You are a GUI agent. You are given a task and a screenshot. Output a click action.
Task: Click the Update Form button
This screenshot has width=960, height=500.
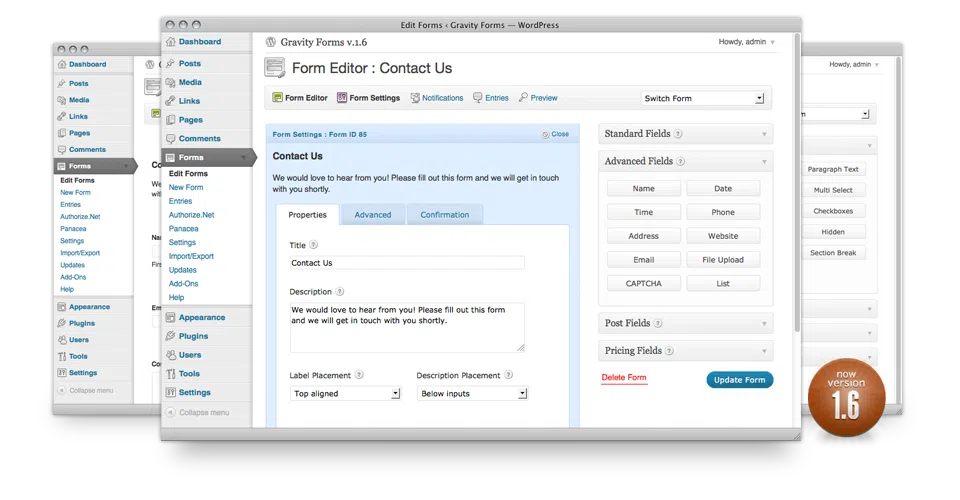click(740, 380)
